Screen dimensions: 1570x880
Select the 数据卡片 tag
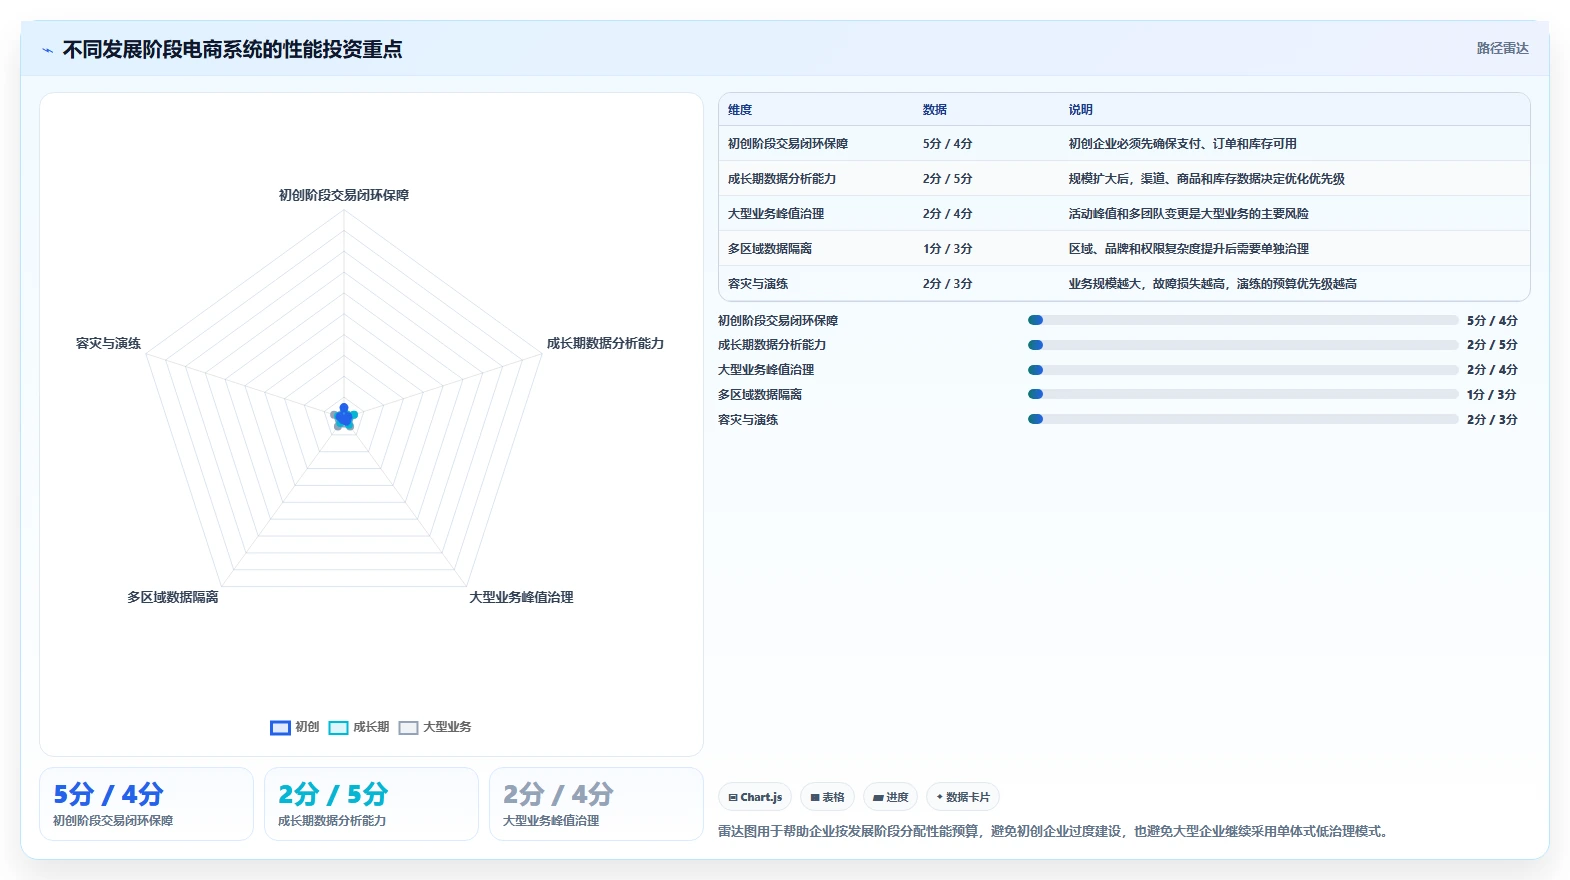coord(963,797)
